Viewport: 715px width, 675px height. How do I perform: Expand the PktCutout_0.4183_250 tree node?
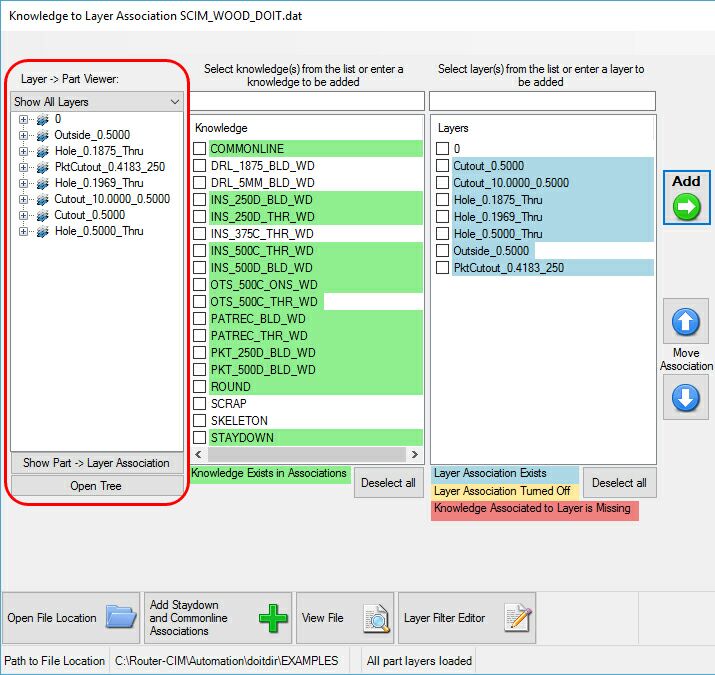click(x=23, y=167)
